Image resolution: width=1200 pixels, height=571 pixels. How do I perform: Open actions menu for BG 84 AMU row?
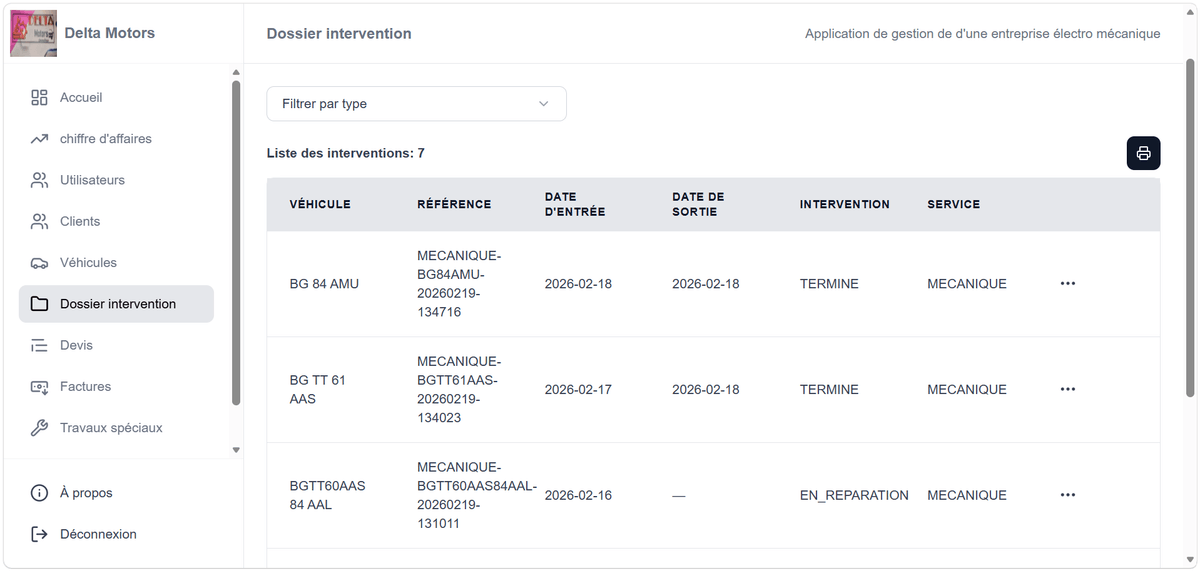(x=1068, y=284)
